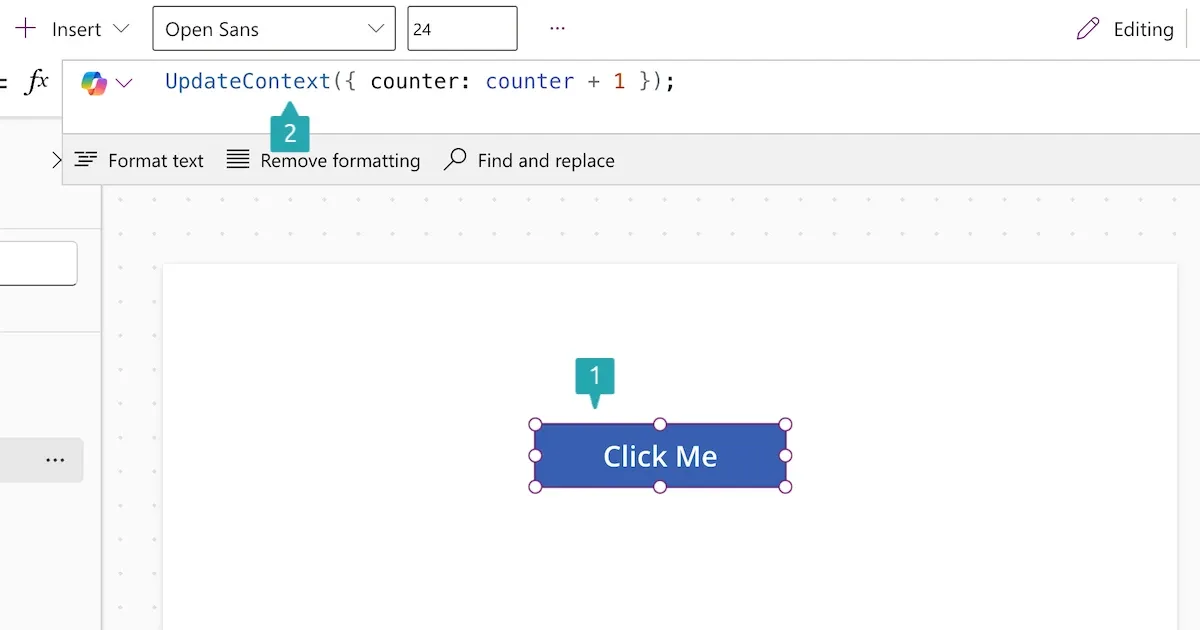1200x630 pixels.
Task: Expand the Copilot dropdown chevron
Action: [124, 83]
